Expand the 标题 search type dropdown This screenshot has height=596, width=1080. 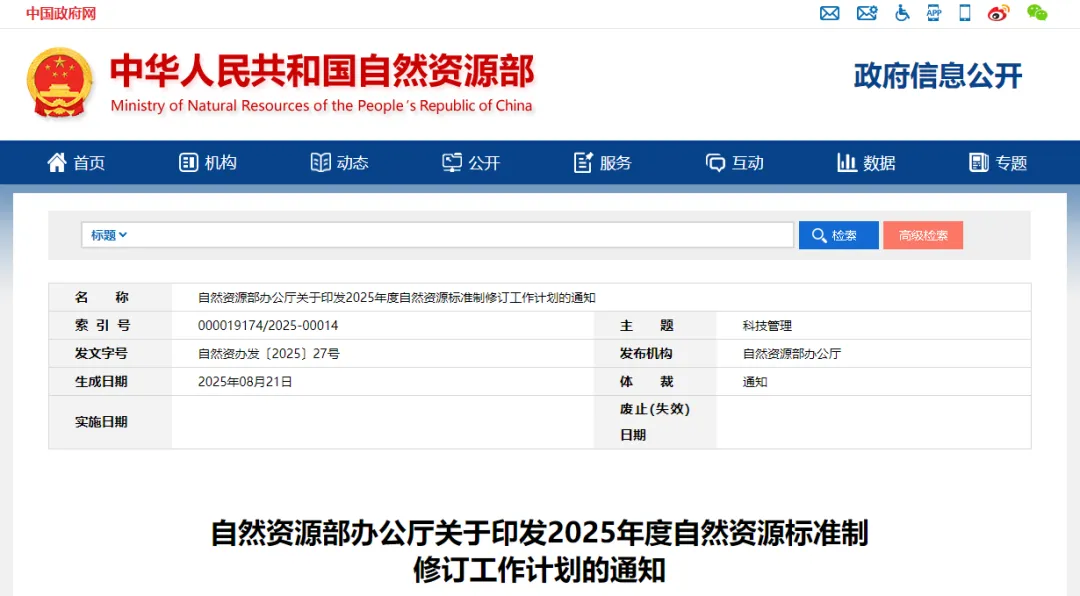pos(109,235)
